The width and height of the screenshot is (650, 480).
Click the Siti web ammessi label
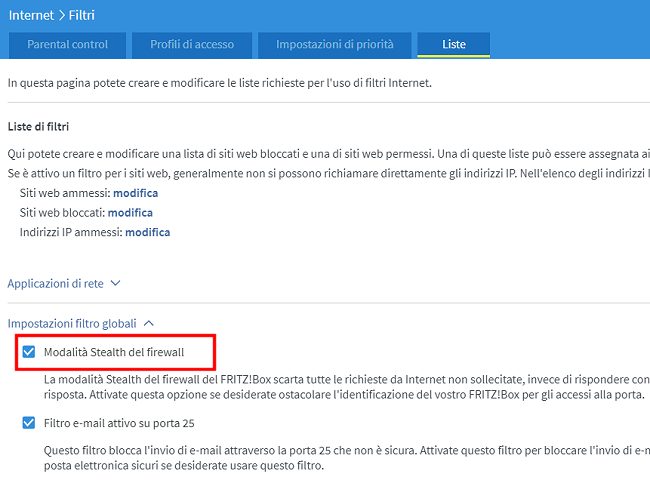[65, 193]
